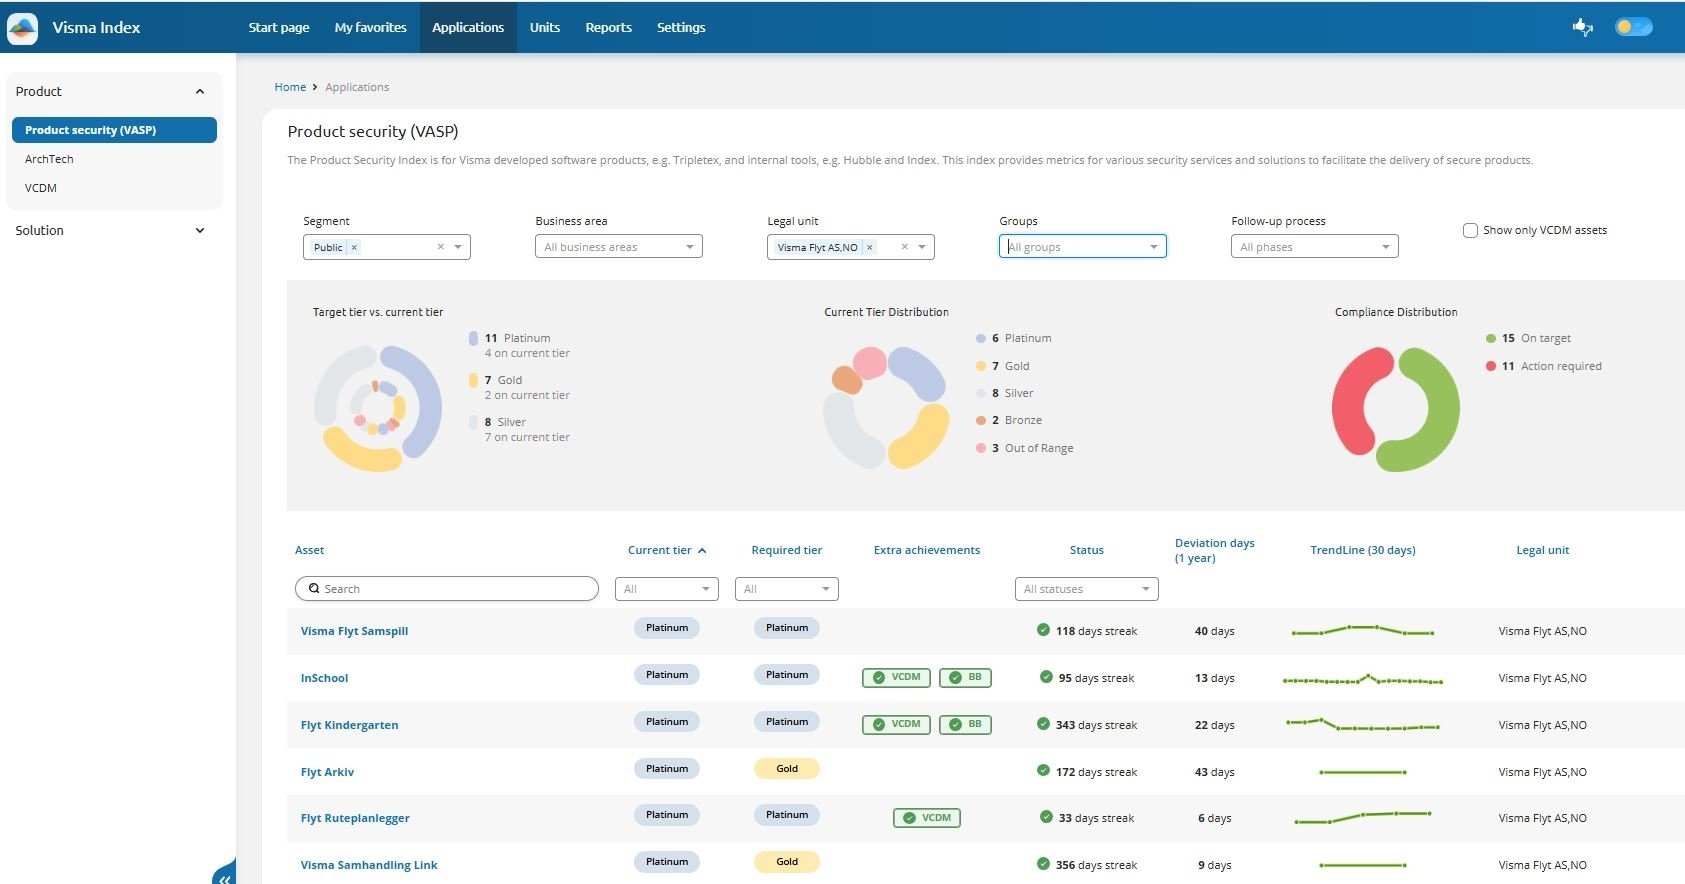Sort by Required tier column header
The width and height of the screenshot is (1685, 884).
(786, 550)
